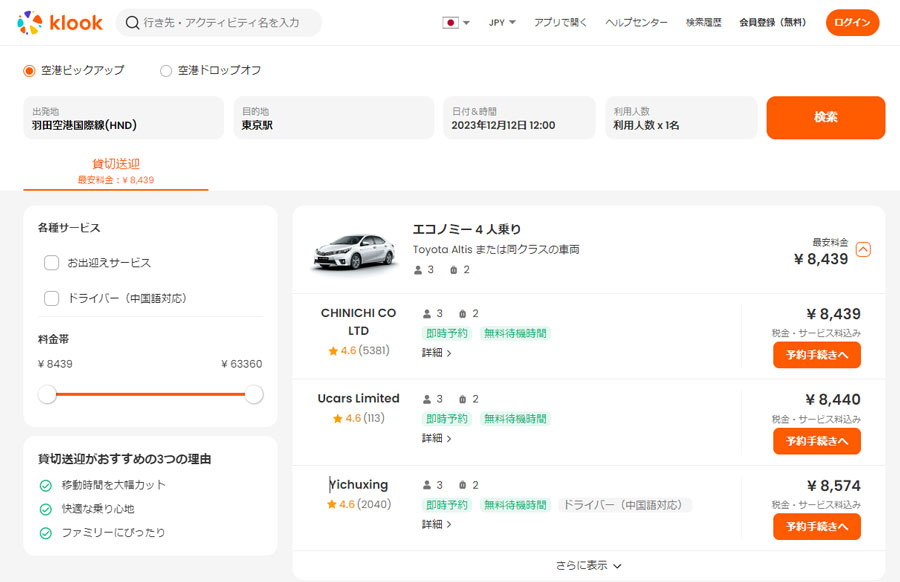Expand 詳細 for CHINICHI CO LTD
Screen dimensions: 900x582
click(x=436, y=353)
